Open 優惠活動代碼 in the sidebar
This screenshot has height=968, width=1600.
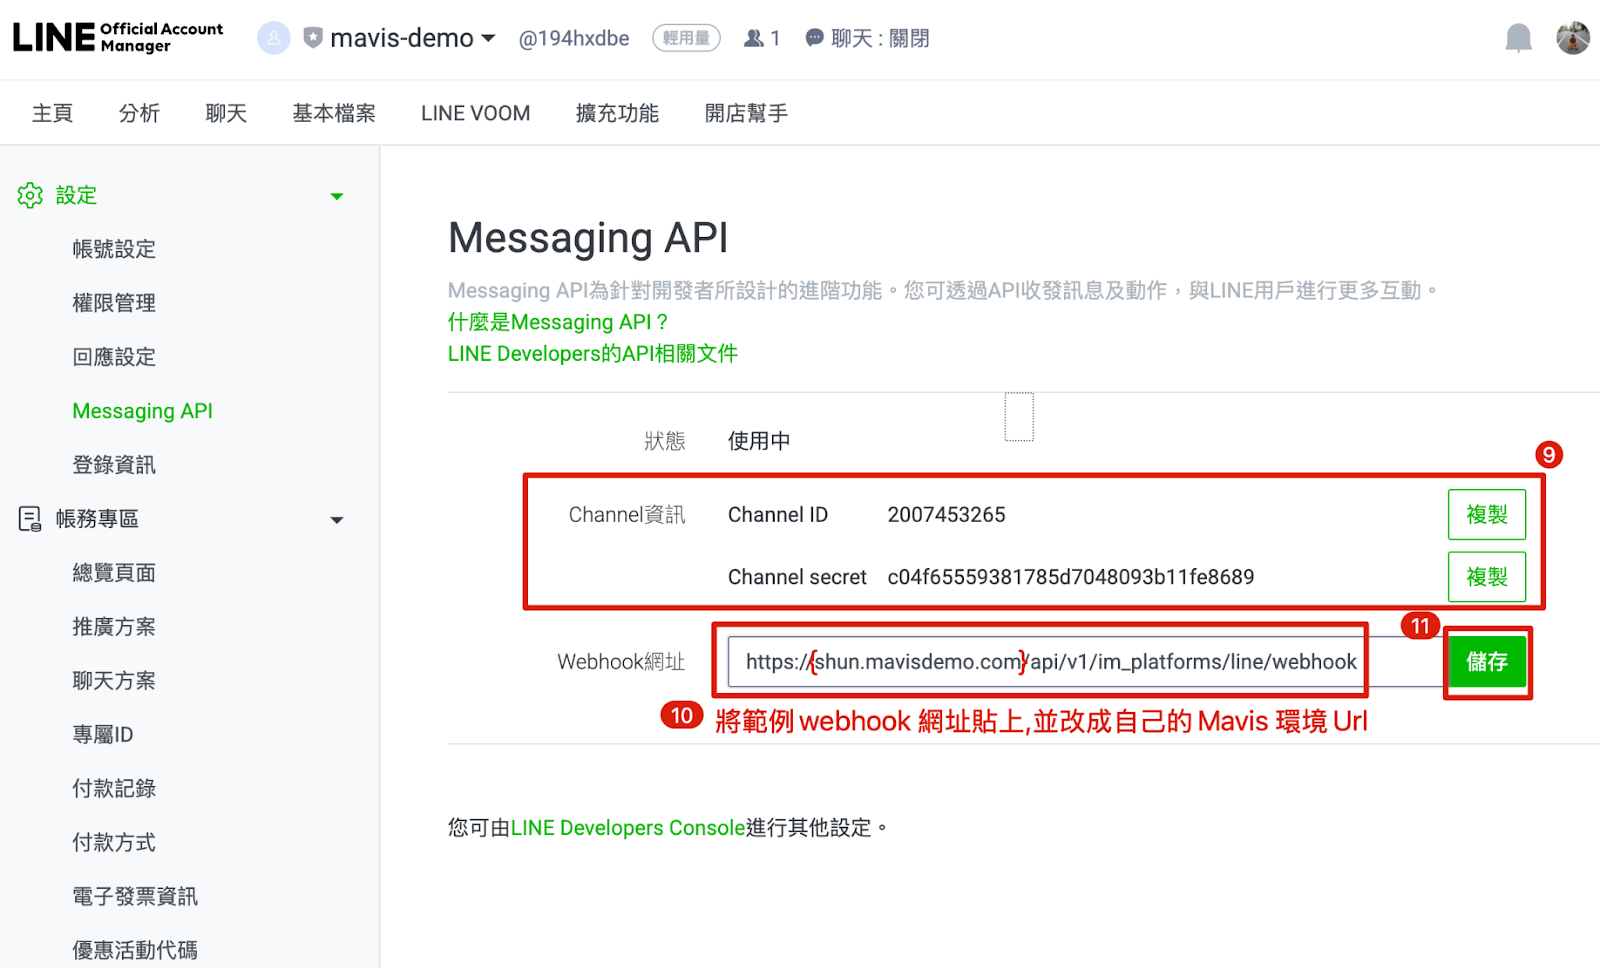coord(135,950)
